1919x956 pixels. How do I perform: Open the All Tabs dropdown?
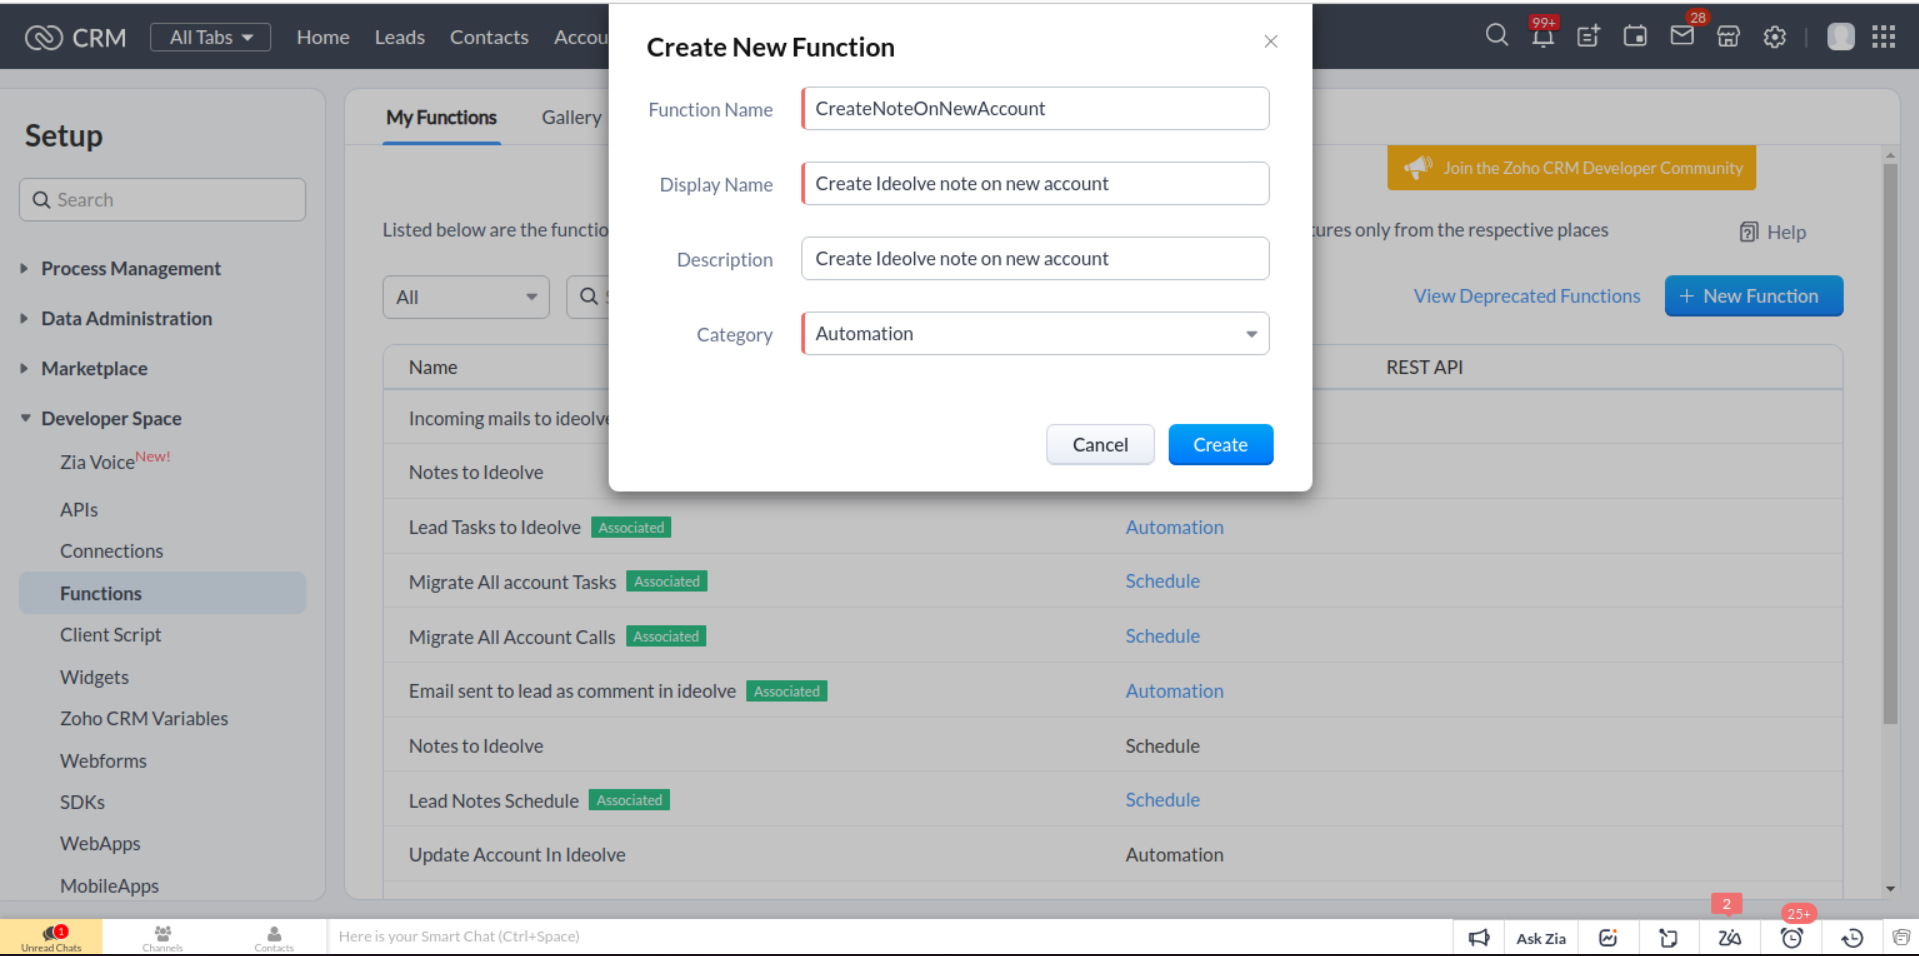pyautogui.click(x=210, y=37)
